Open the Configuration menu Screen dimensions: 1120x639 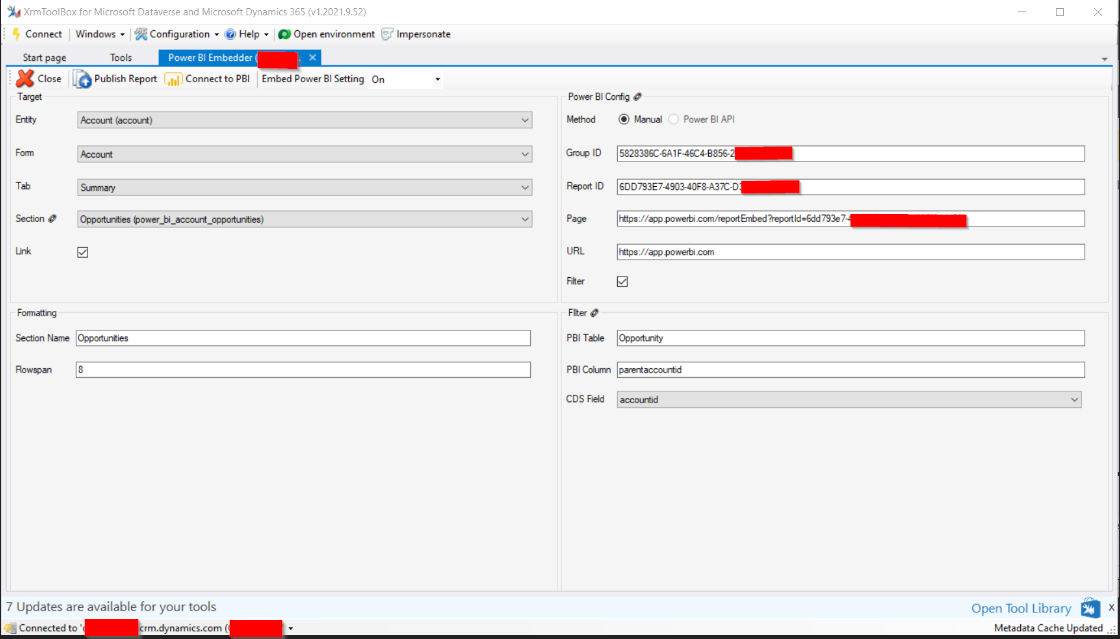tap(177, 34)
